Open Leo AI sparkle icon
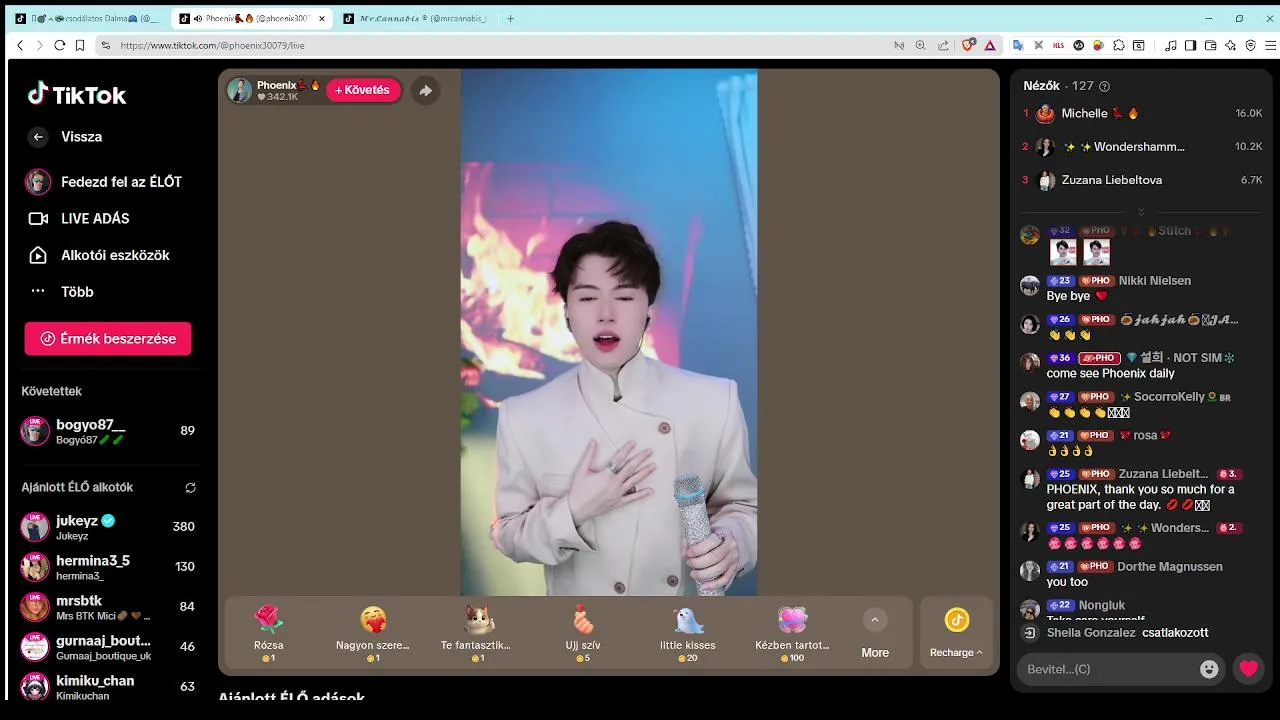1280x720 pixels. tap(1231, 45)
